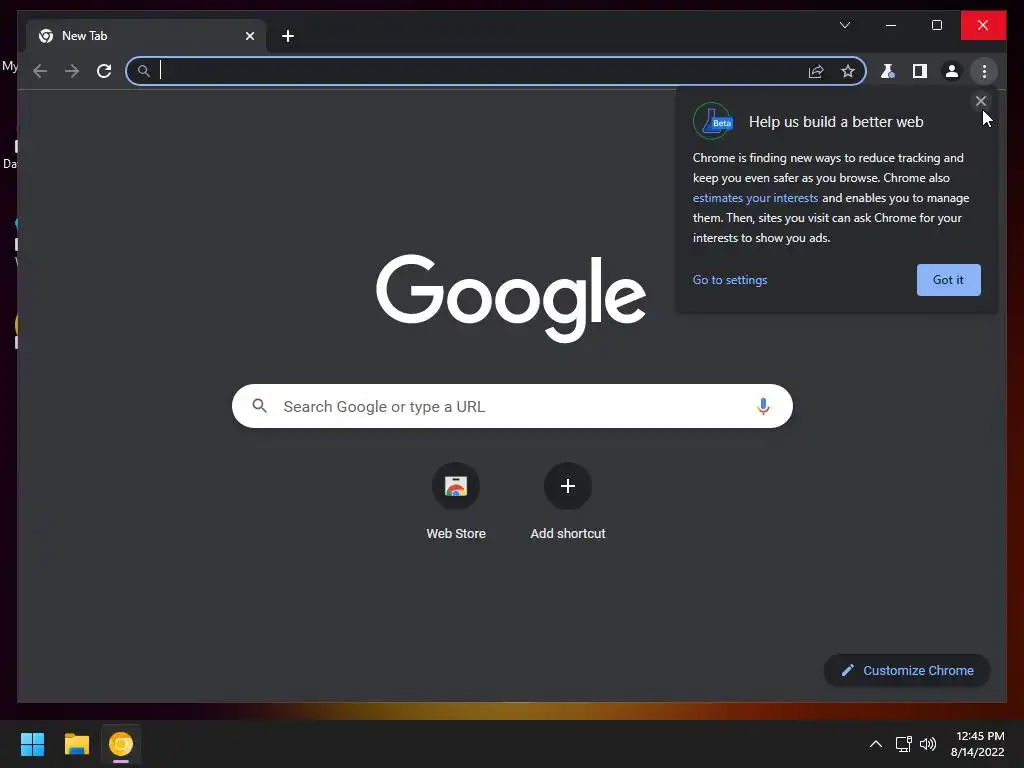Click the Got it button
The height and width of the screenshot is (768, 1024).
948,280
